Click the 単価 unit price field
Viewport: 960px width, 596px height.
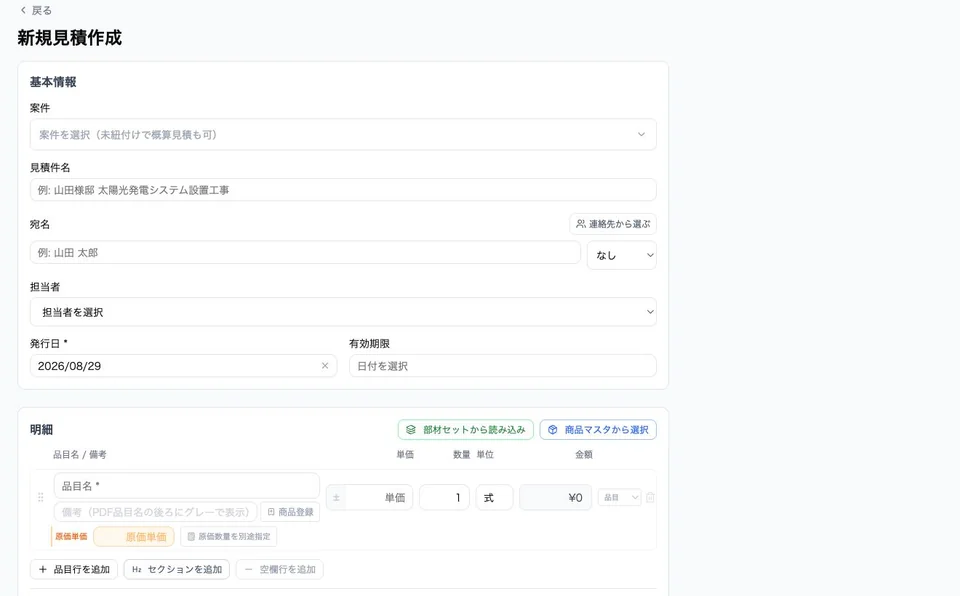click(x=379, y=497)
